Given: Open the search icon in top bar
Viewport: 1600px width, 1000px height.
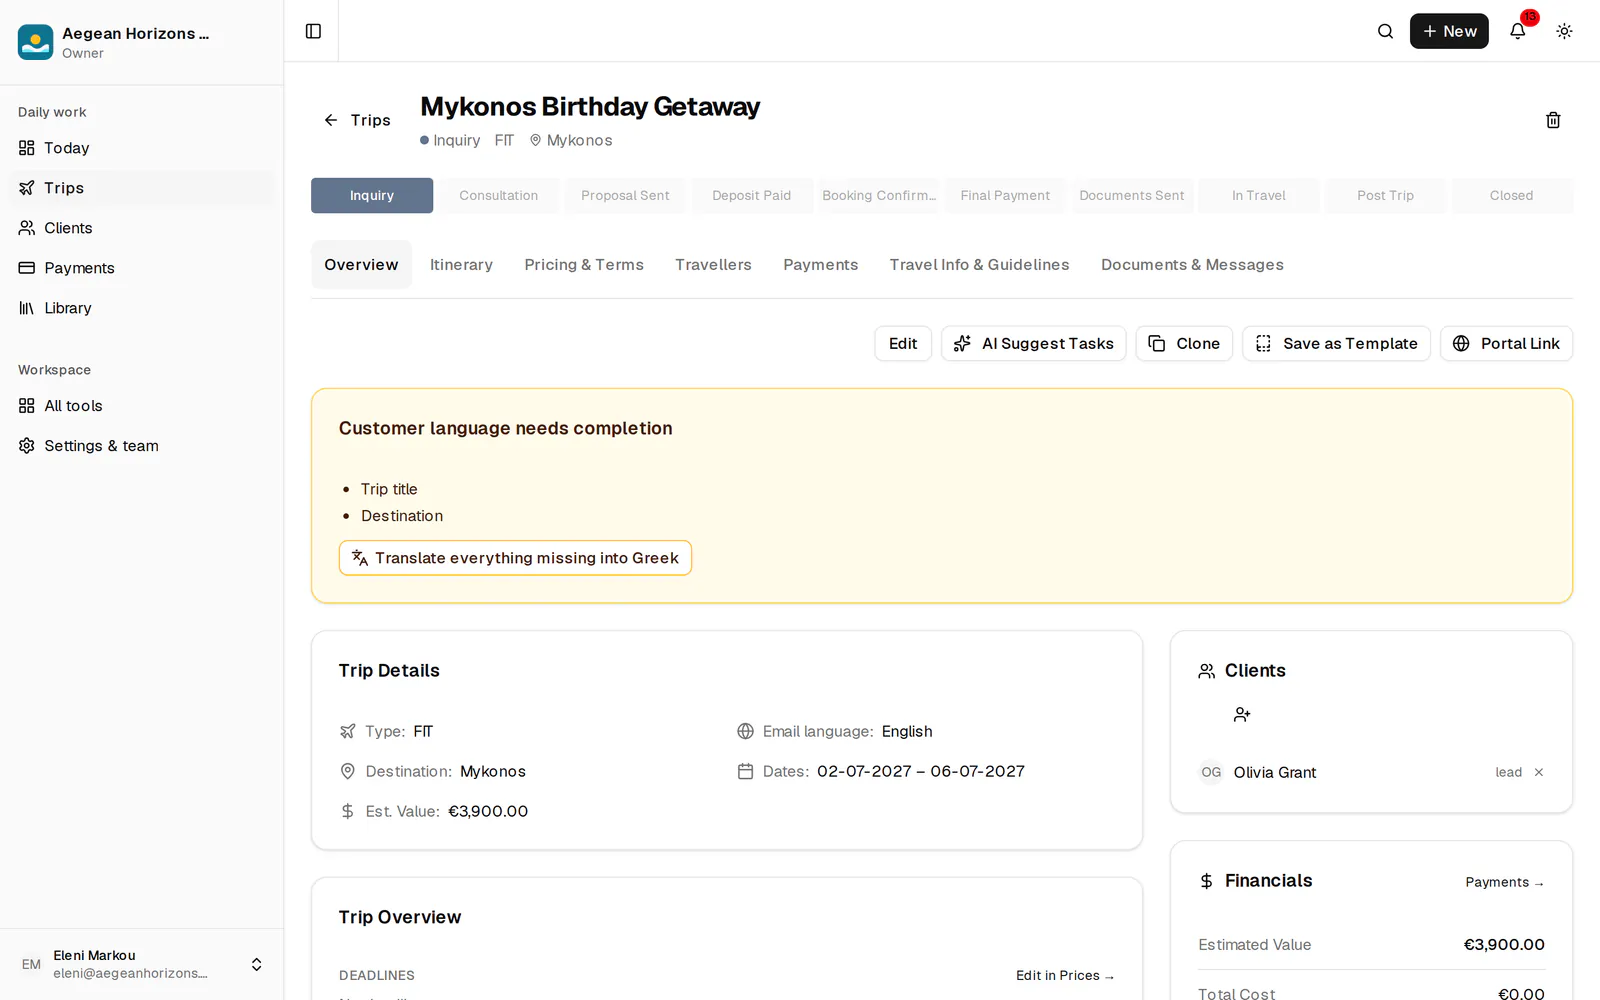Looking at the screenshot, I should coord(1385,31).
